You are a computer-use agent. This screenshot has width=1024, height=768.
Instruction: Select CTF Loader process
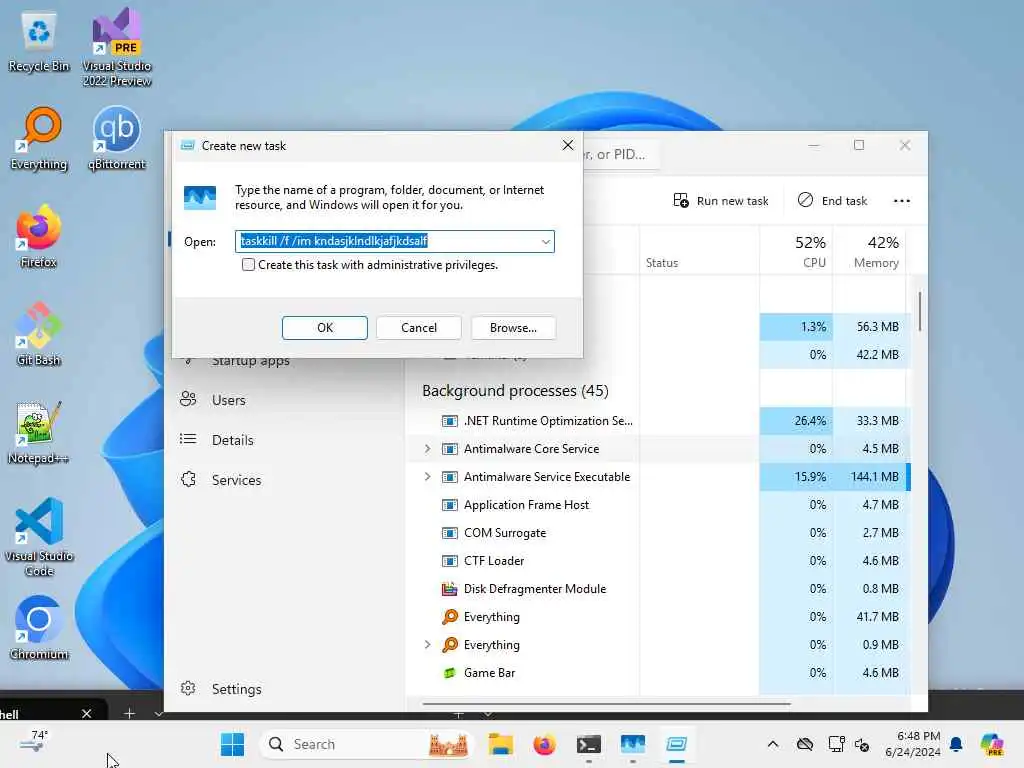[x=494, y=561]
